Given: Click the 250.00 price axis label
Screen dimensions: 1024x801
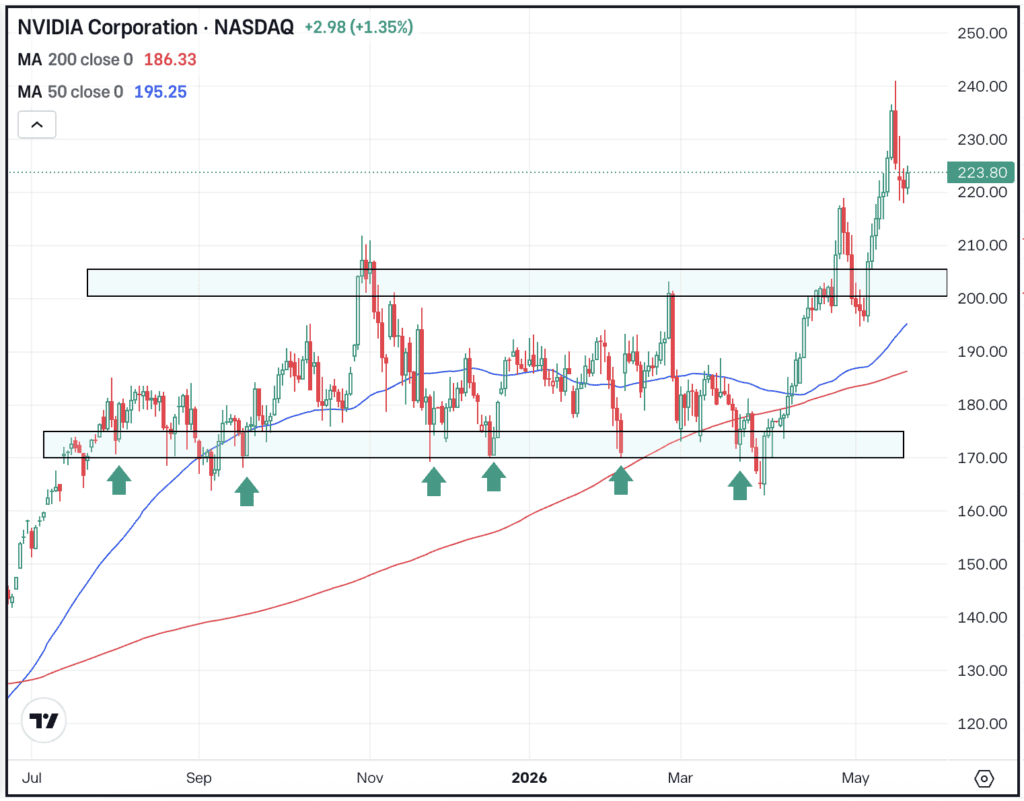Looking at the screenshot, I should coord(982,33).
